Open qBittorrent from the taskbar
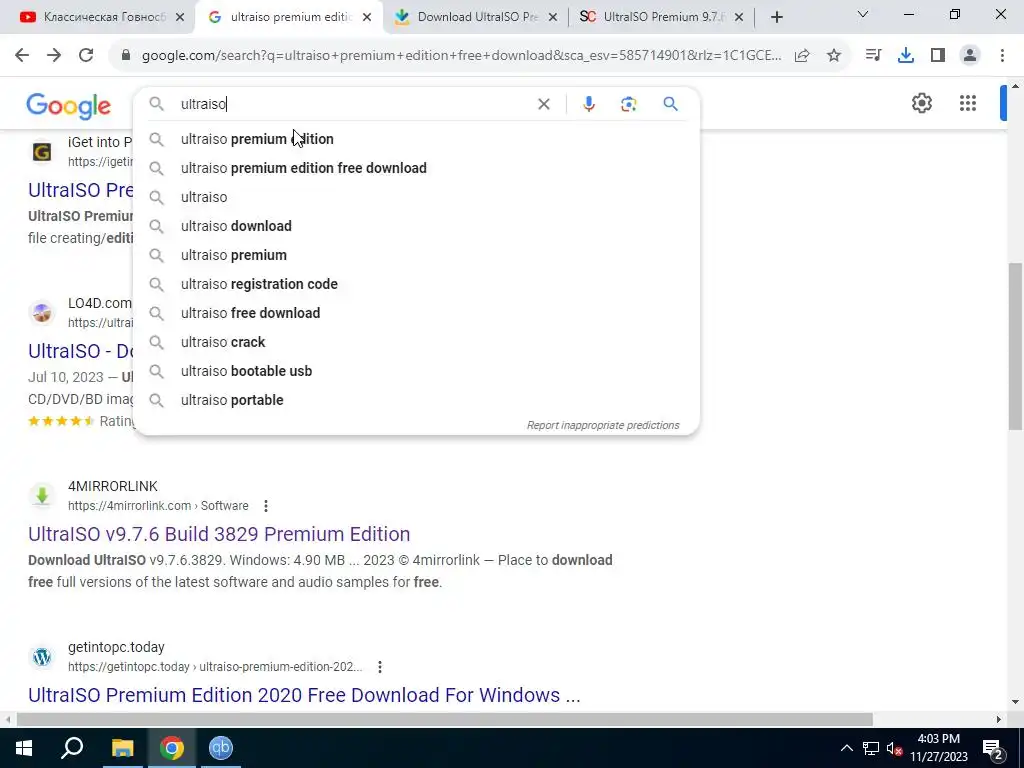 coord(221,748)
